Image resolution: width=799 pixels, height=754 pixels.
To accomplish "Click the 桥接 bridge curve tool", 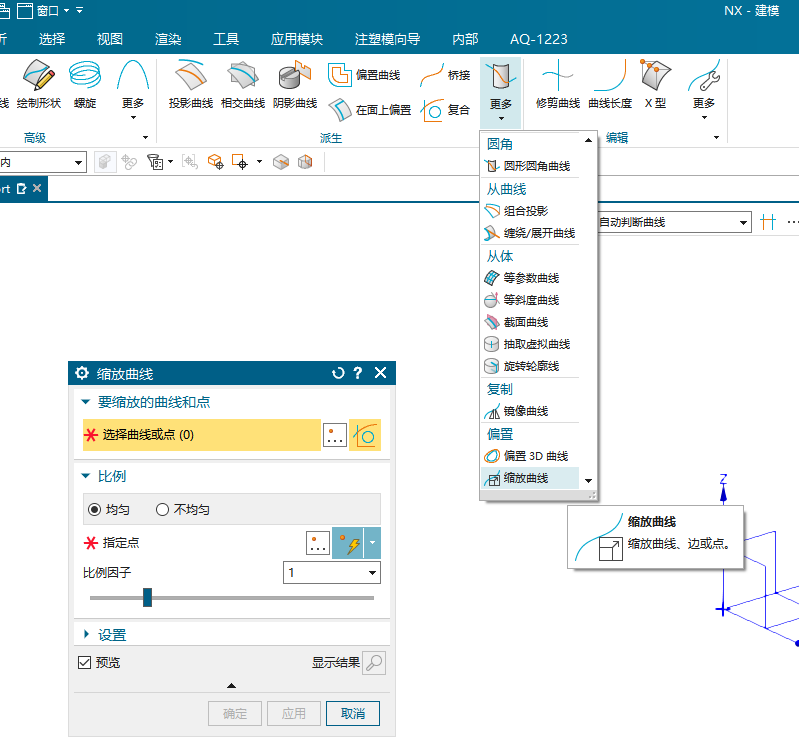I will 445,75.
